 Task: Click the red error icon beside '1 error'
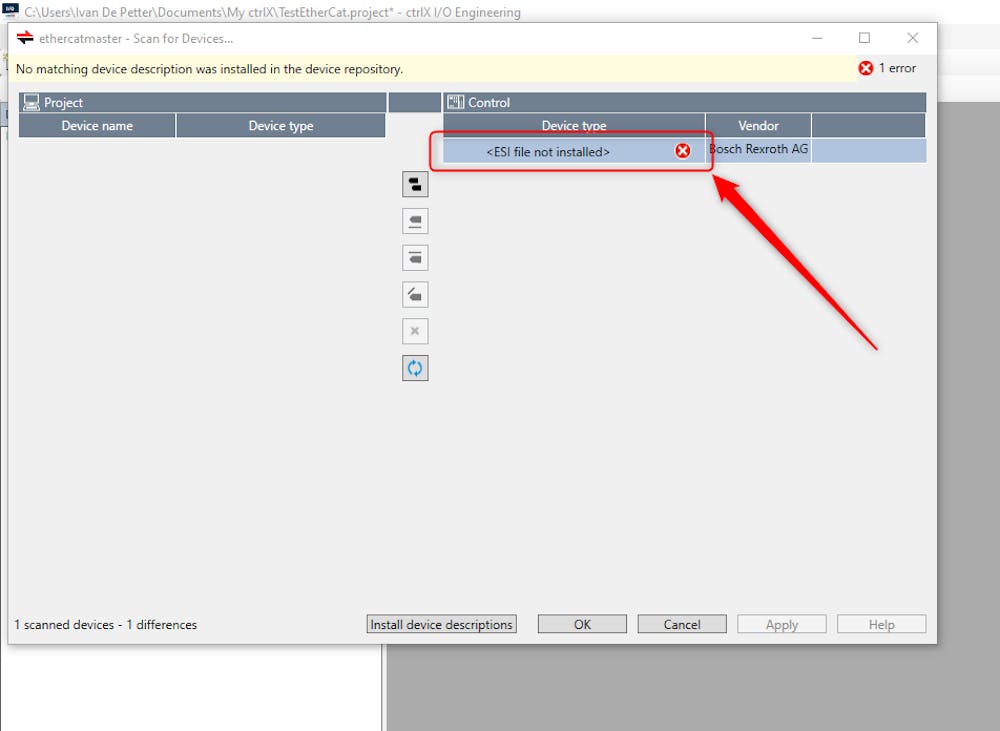(x=866, y=69)
